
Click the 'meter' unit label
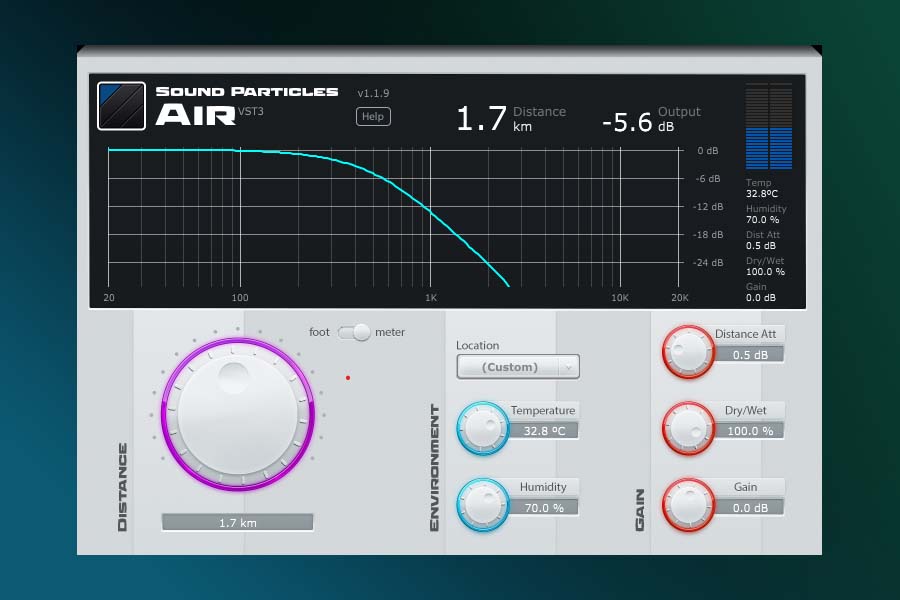390,332
